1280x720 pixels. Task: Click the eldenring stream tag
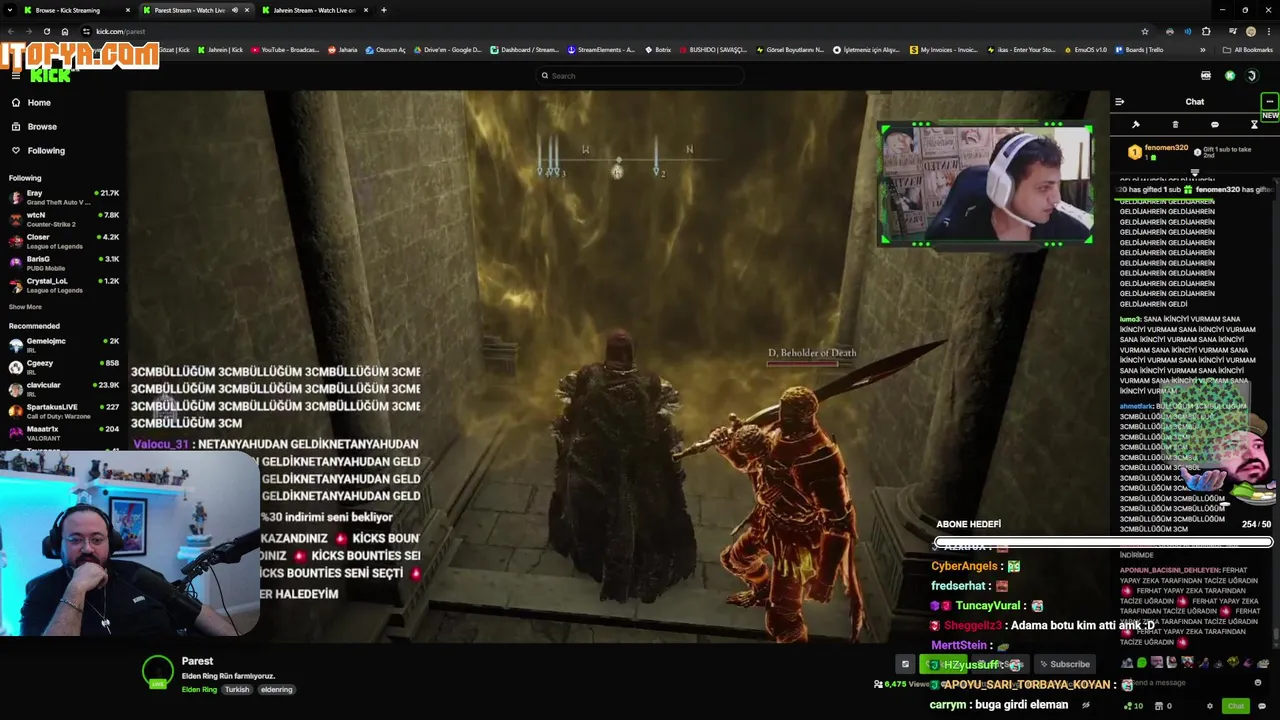[277, 690]
